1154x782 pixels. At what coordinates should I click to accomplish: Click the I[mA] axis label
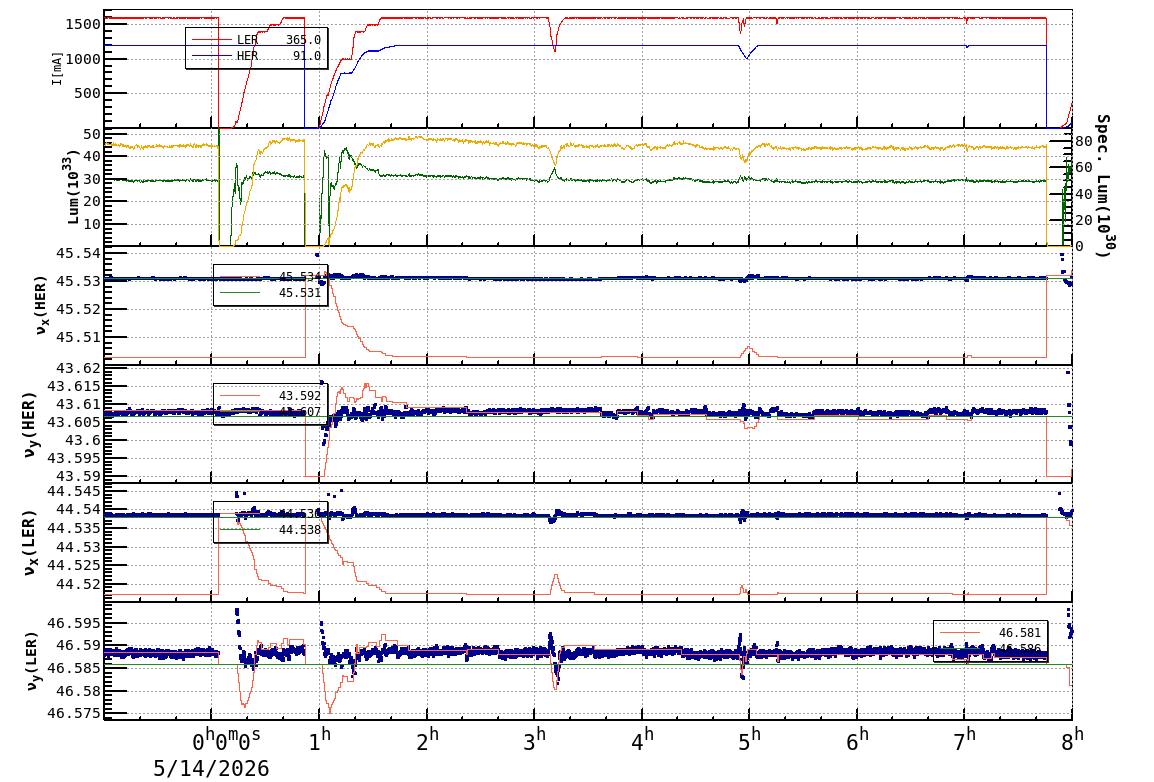point(57,68)
